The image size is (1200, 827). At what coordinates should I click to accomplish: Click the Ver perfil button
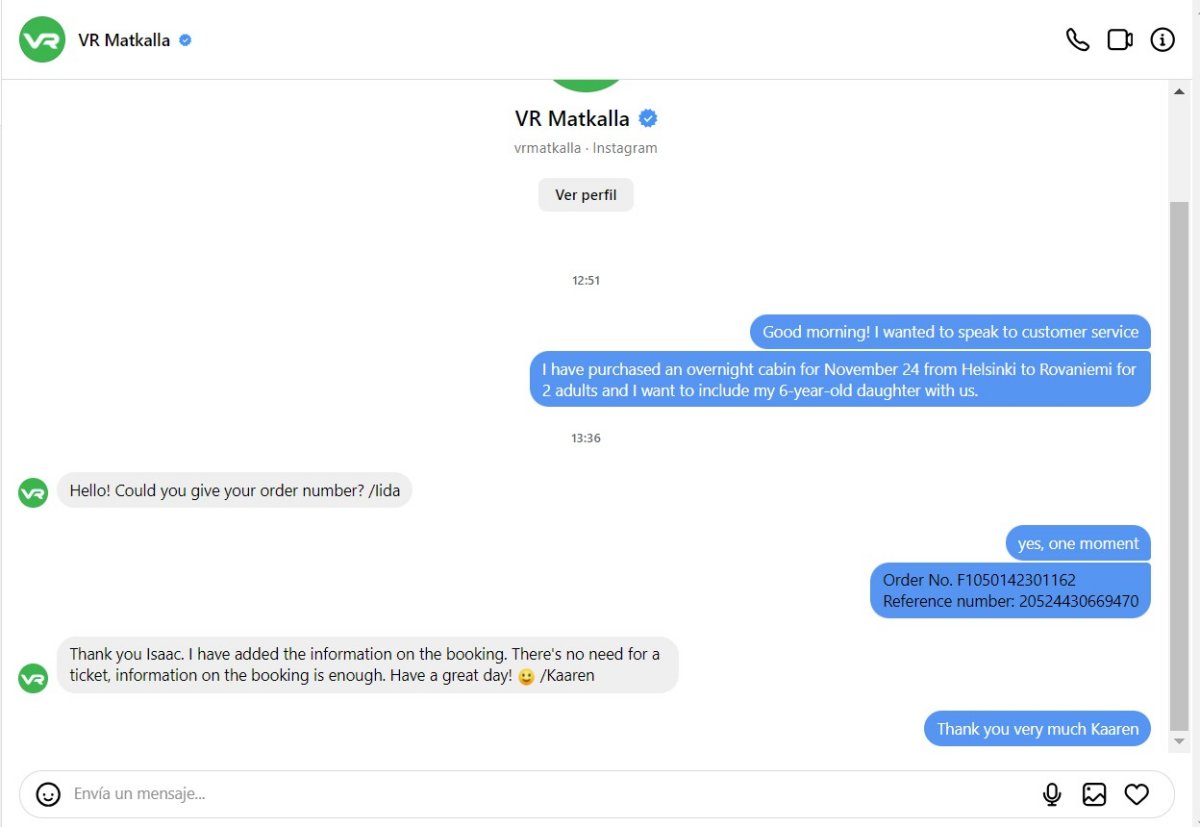coord(586,195)
